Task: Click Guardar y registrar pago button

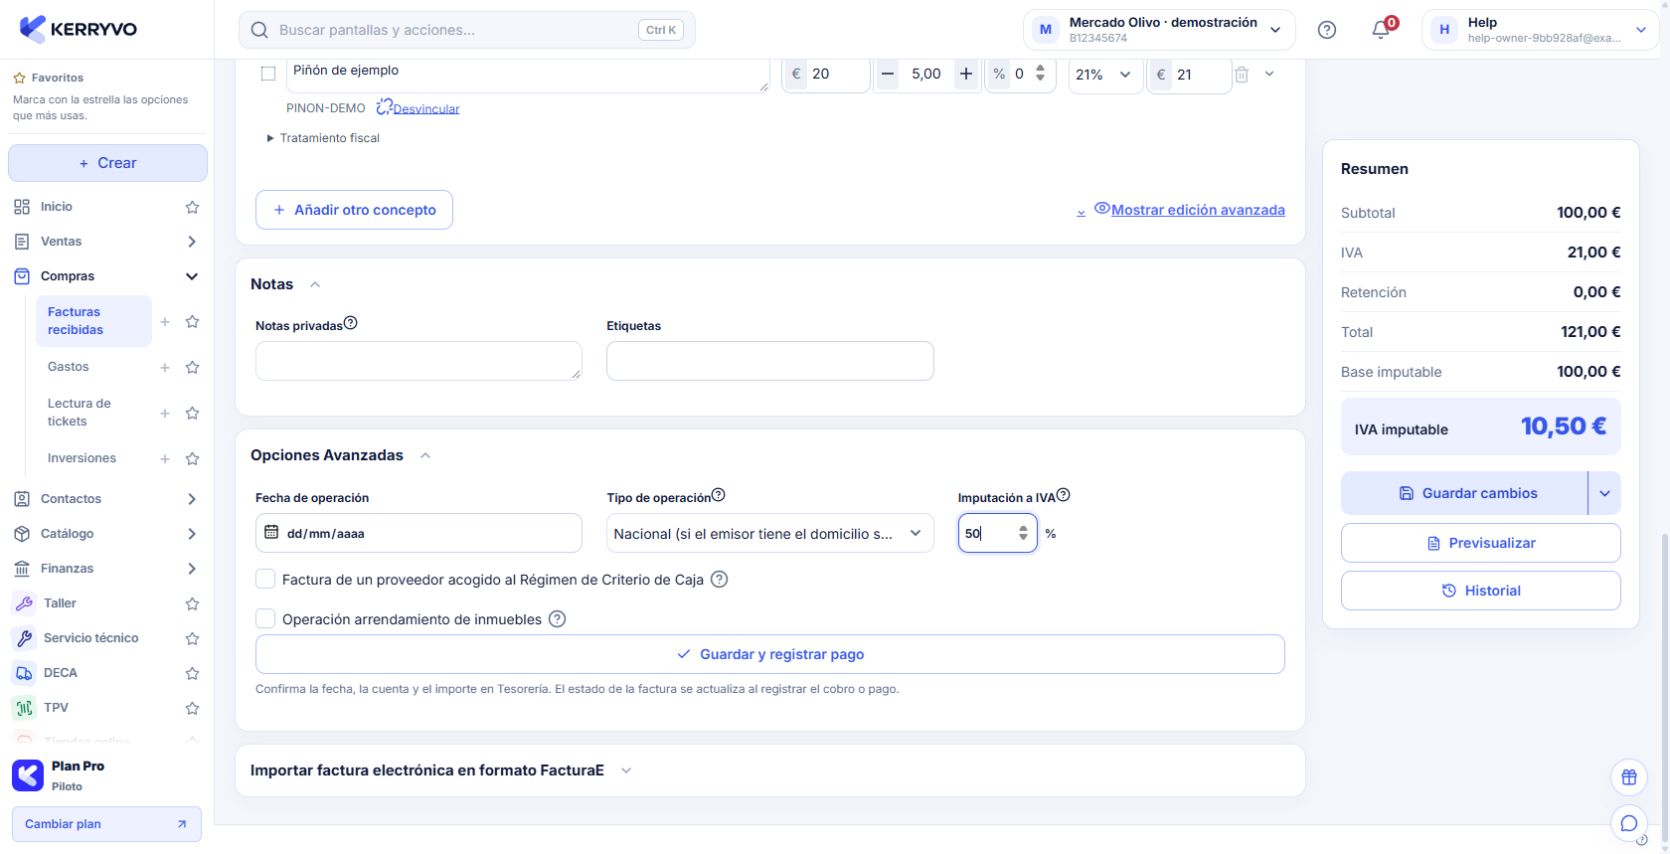Action: tap(770, 654)
